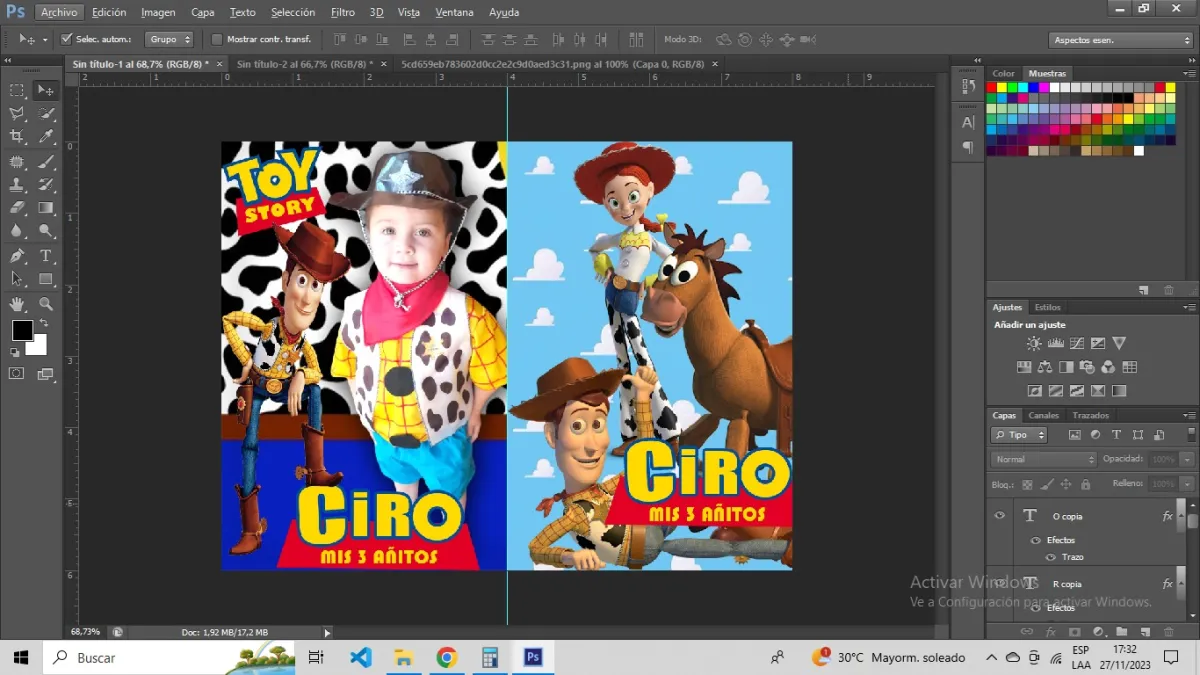Select the Rectangular Marquee tool
Viewport: 1200px width, 675px height.
(x=17, y=90)
